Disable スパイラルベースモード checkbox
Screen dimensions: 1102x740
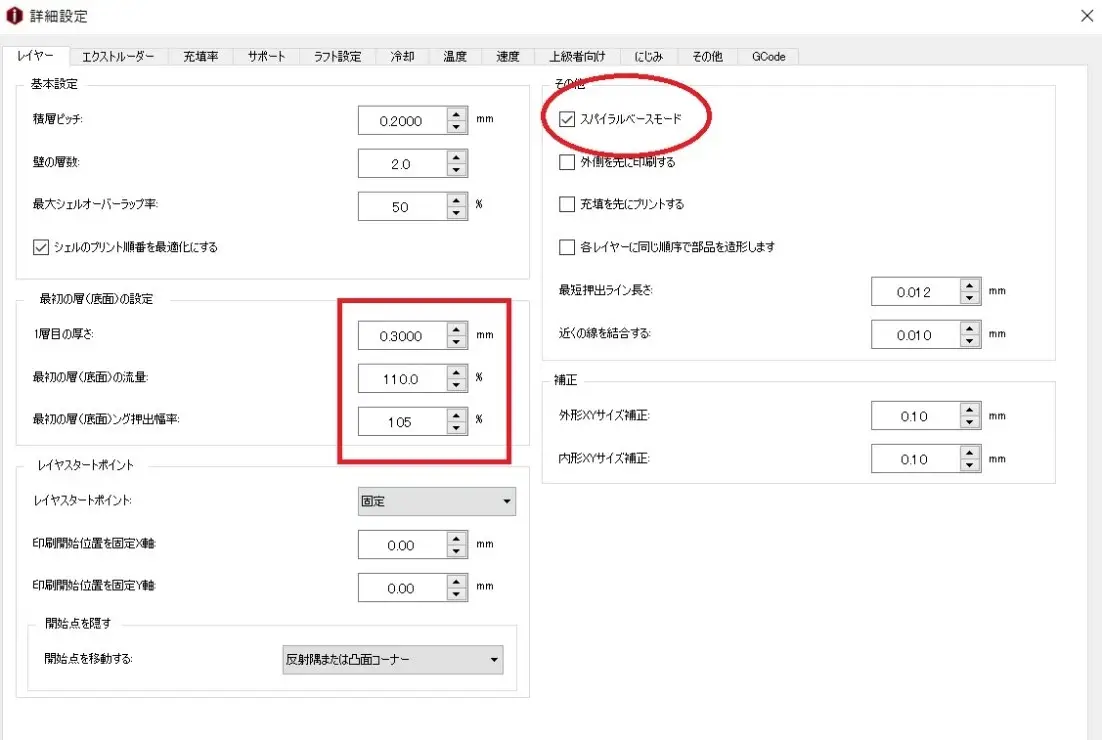click(568, 120)
